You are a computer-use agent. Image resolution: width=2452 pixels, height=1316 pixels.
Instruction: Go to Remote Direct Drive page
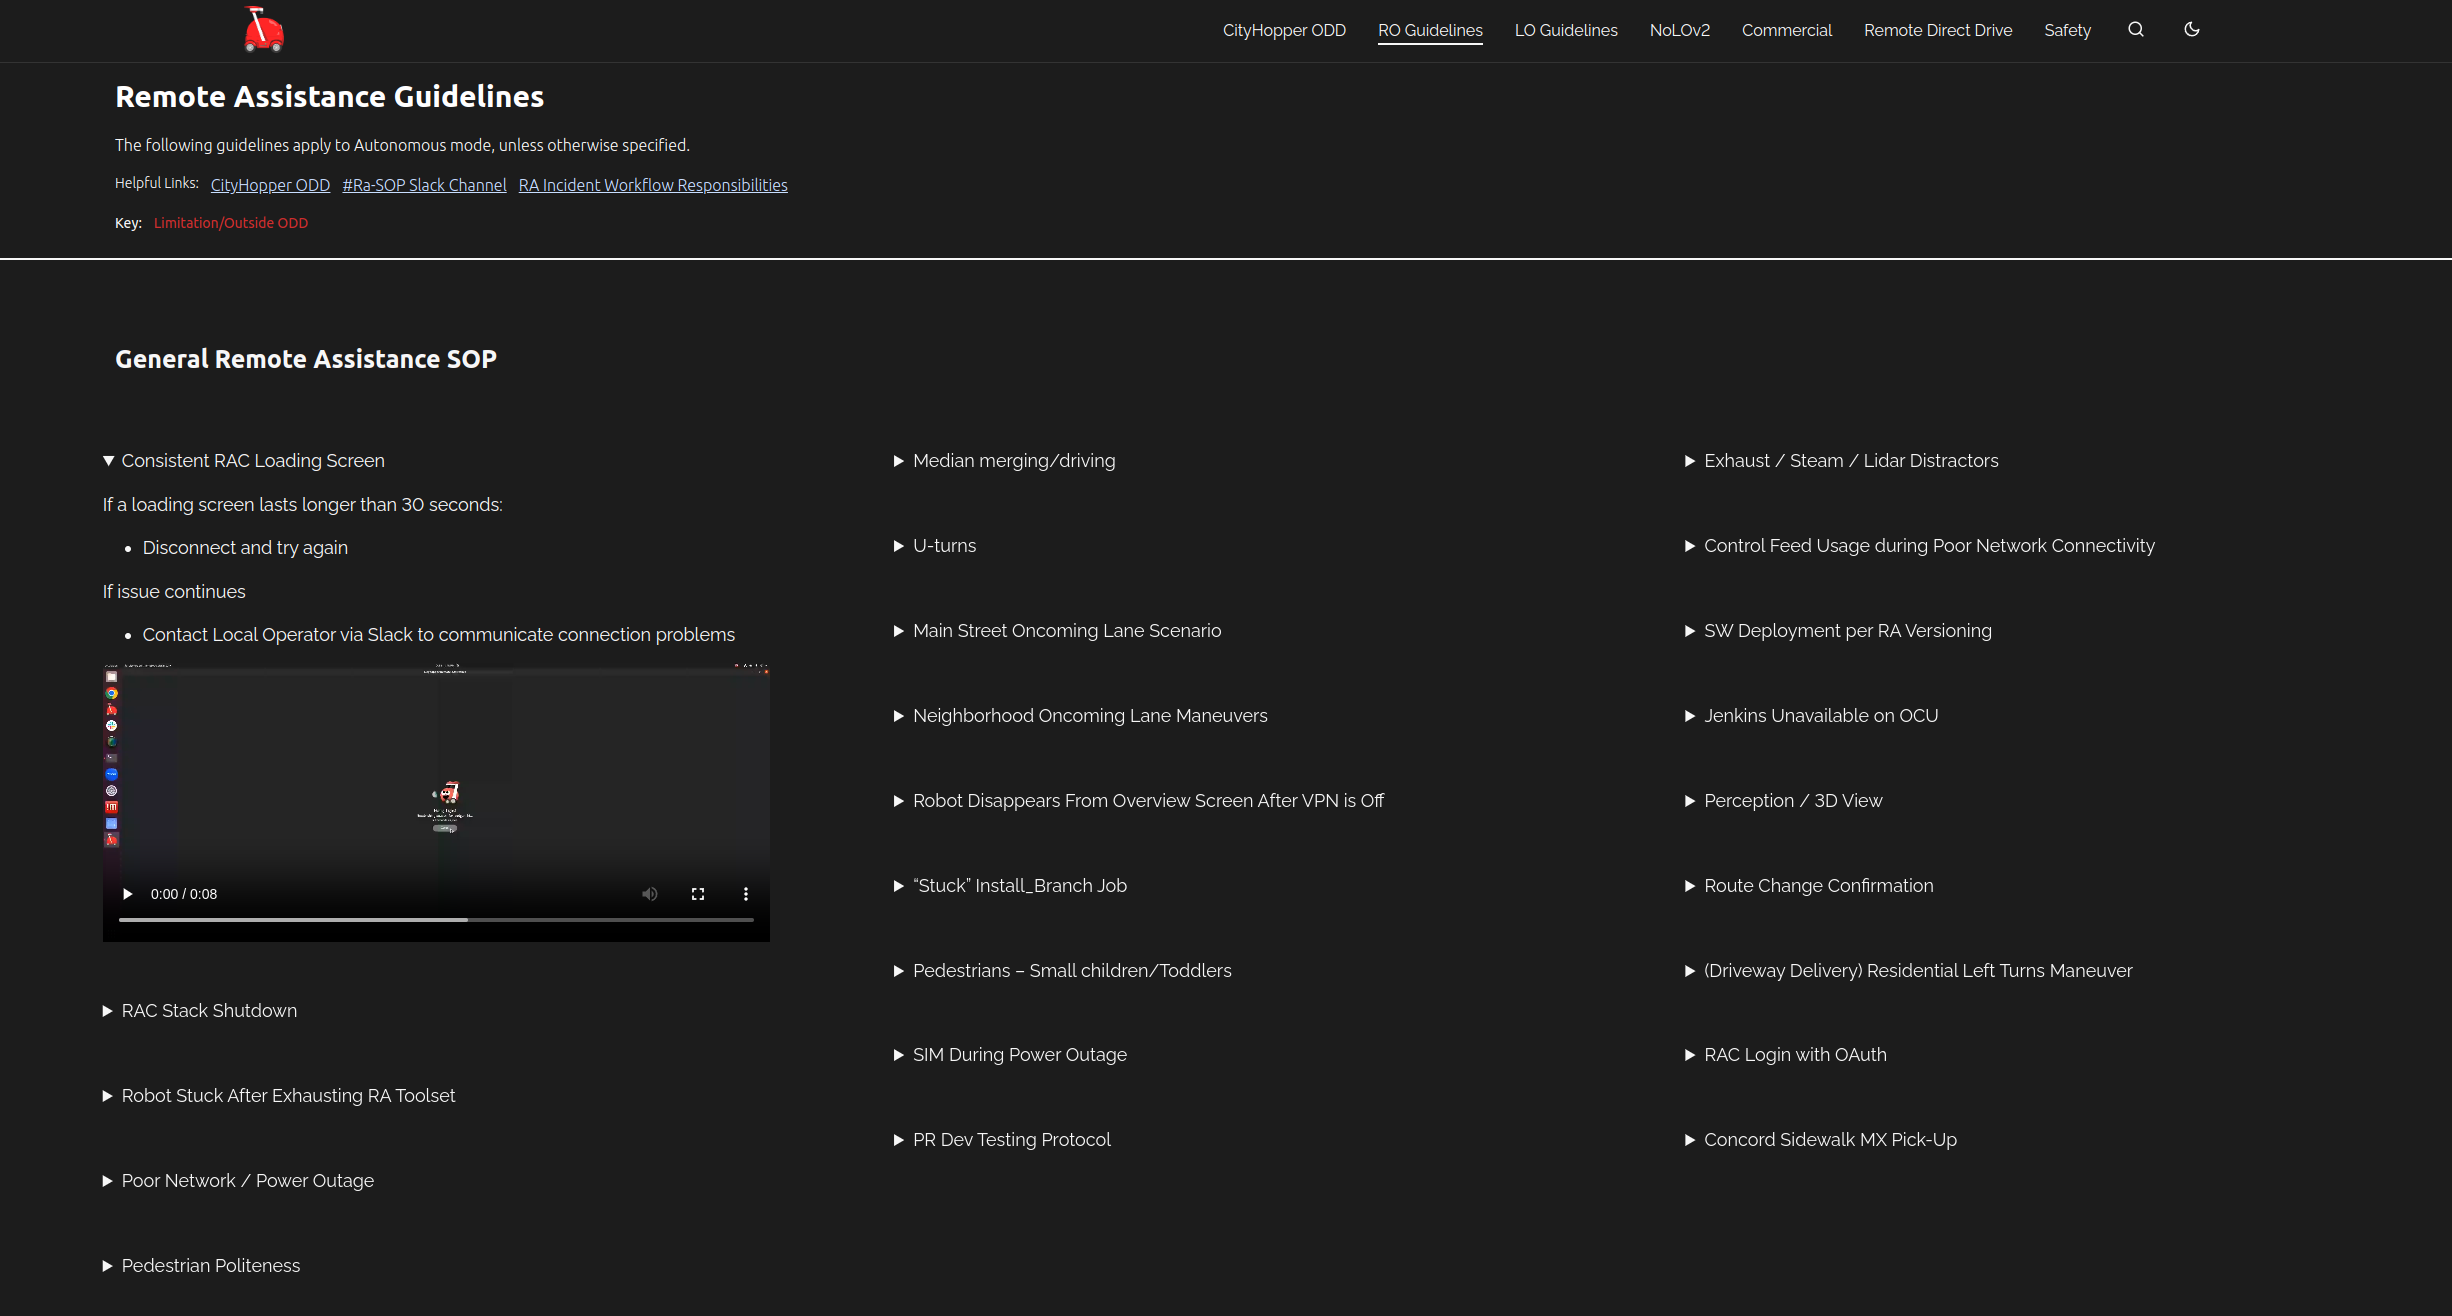click(1937, 30)
